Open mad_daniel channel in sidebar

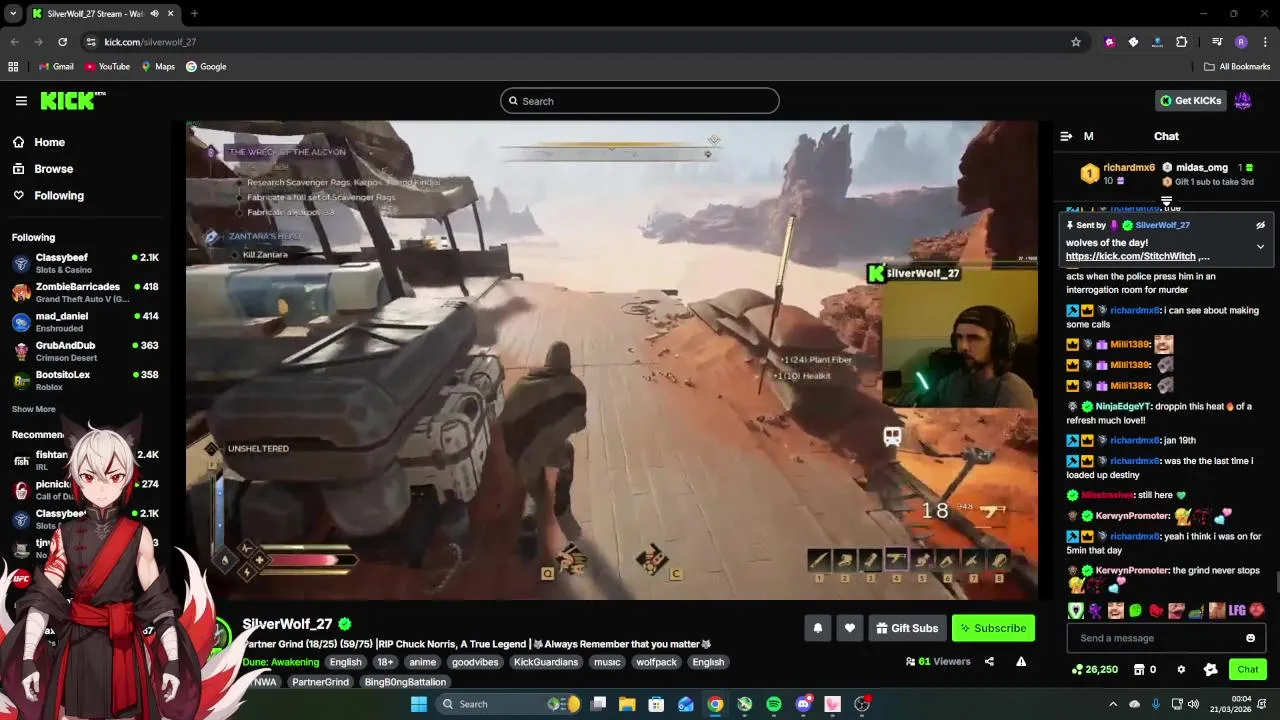point(85,321)
